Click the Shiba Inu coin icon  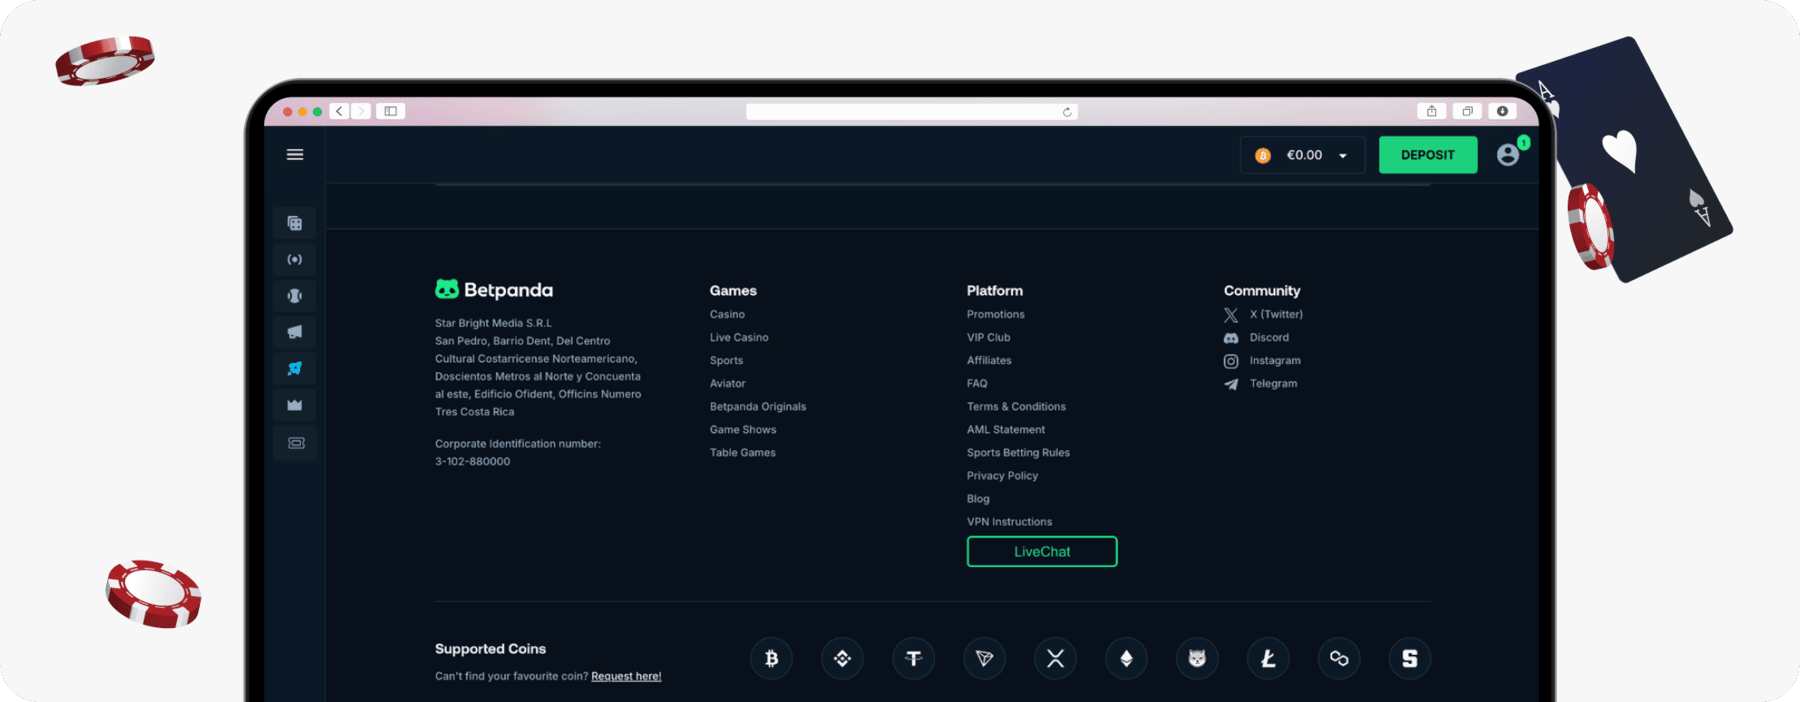pyautogui.click(x=1197, y=658)
